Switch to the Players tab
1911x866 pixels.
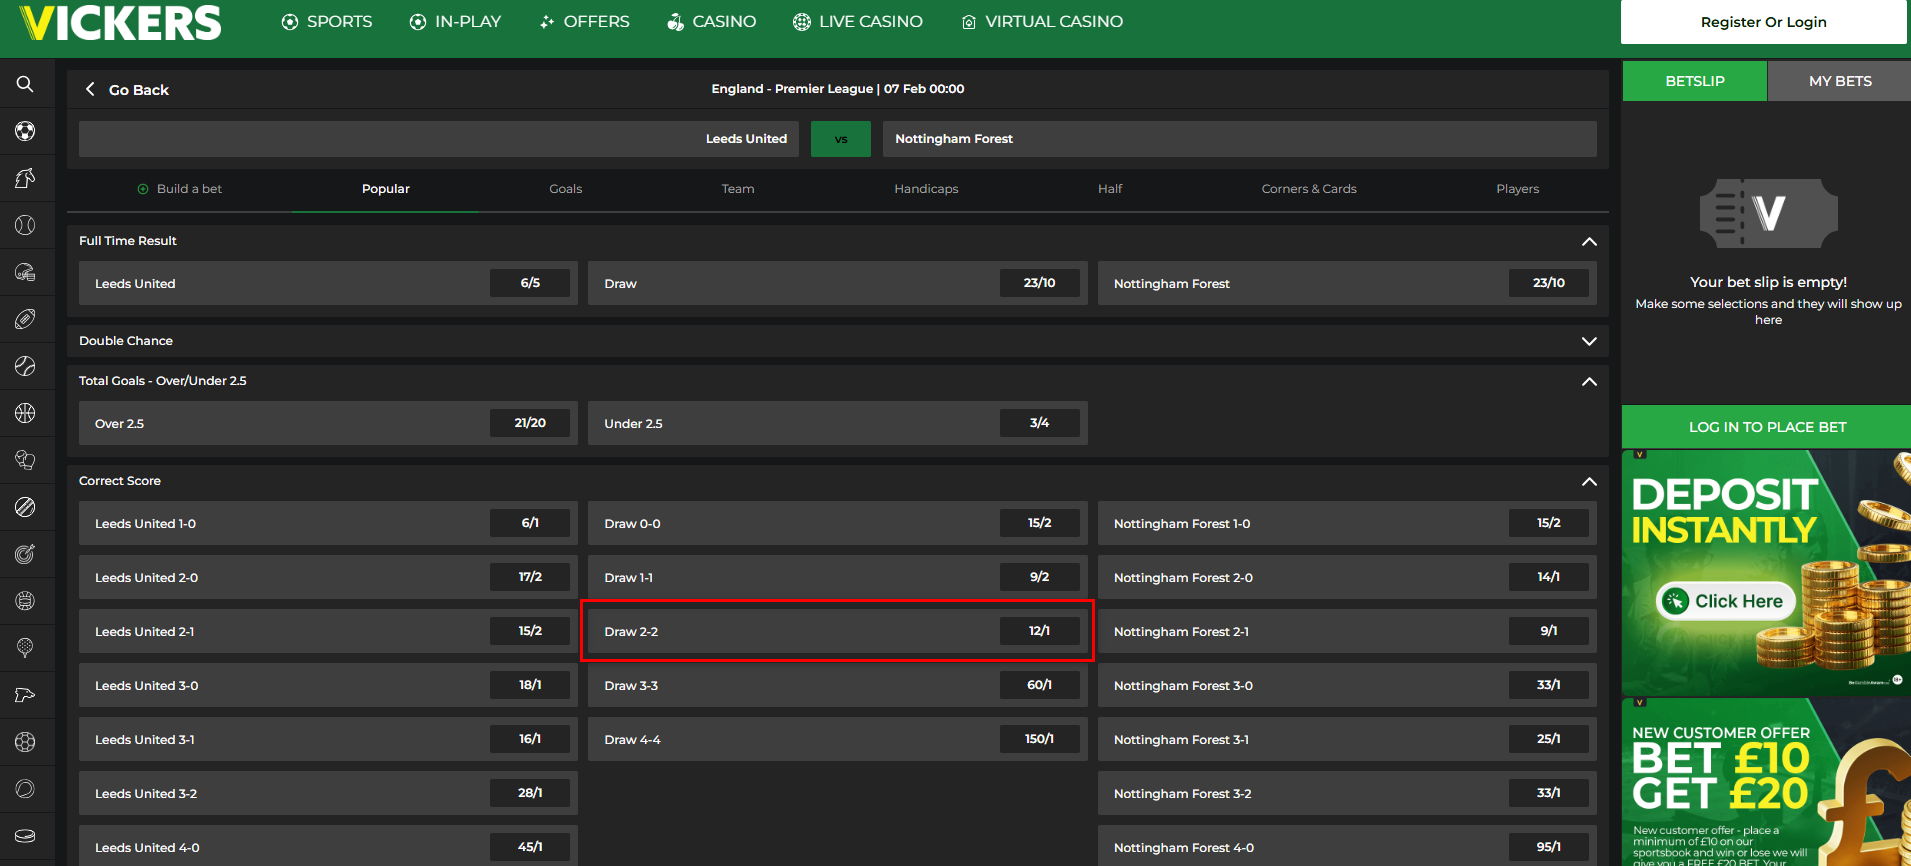click(x=1517, y=189)
